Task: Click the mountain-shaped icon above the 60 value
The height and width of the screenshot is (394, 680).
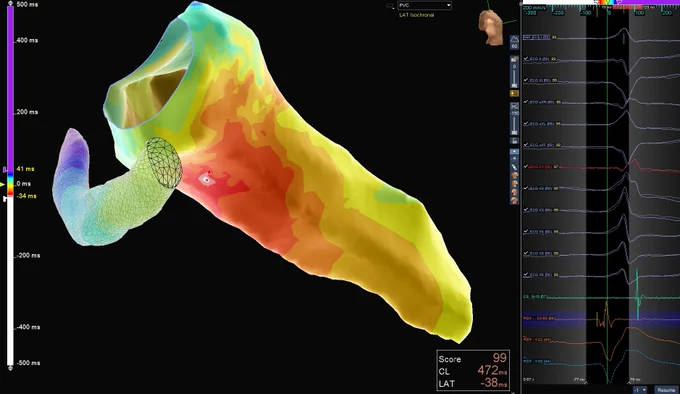Action: (514, 39)
